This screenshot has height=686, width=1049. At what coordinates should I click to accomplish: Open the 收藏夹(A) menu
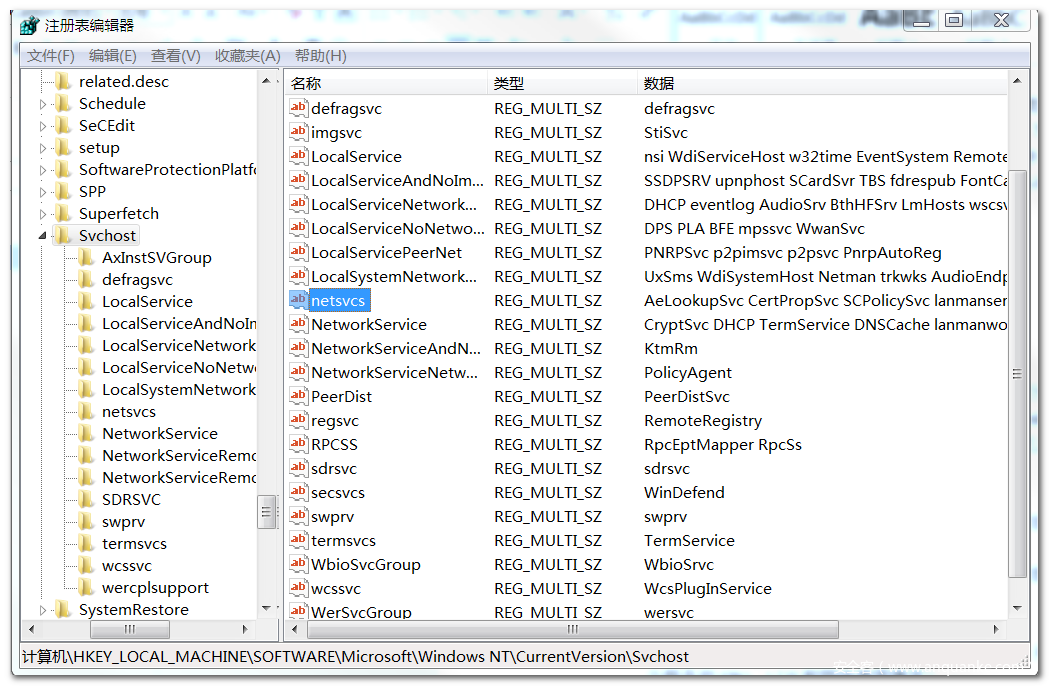tap(247, 56)
